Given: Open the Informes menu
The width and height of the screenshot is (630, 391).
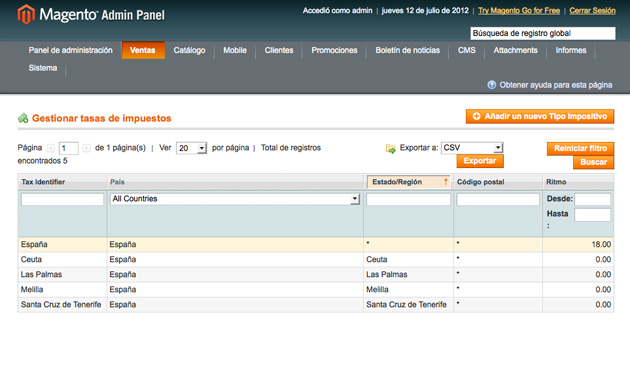Looking at the screenshot, I should 571,50.
